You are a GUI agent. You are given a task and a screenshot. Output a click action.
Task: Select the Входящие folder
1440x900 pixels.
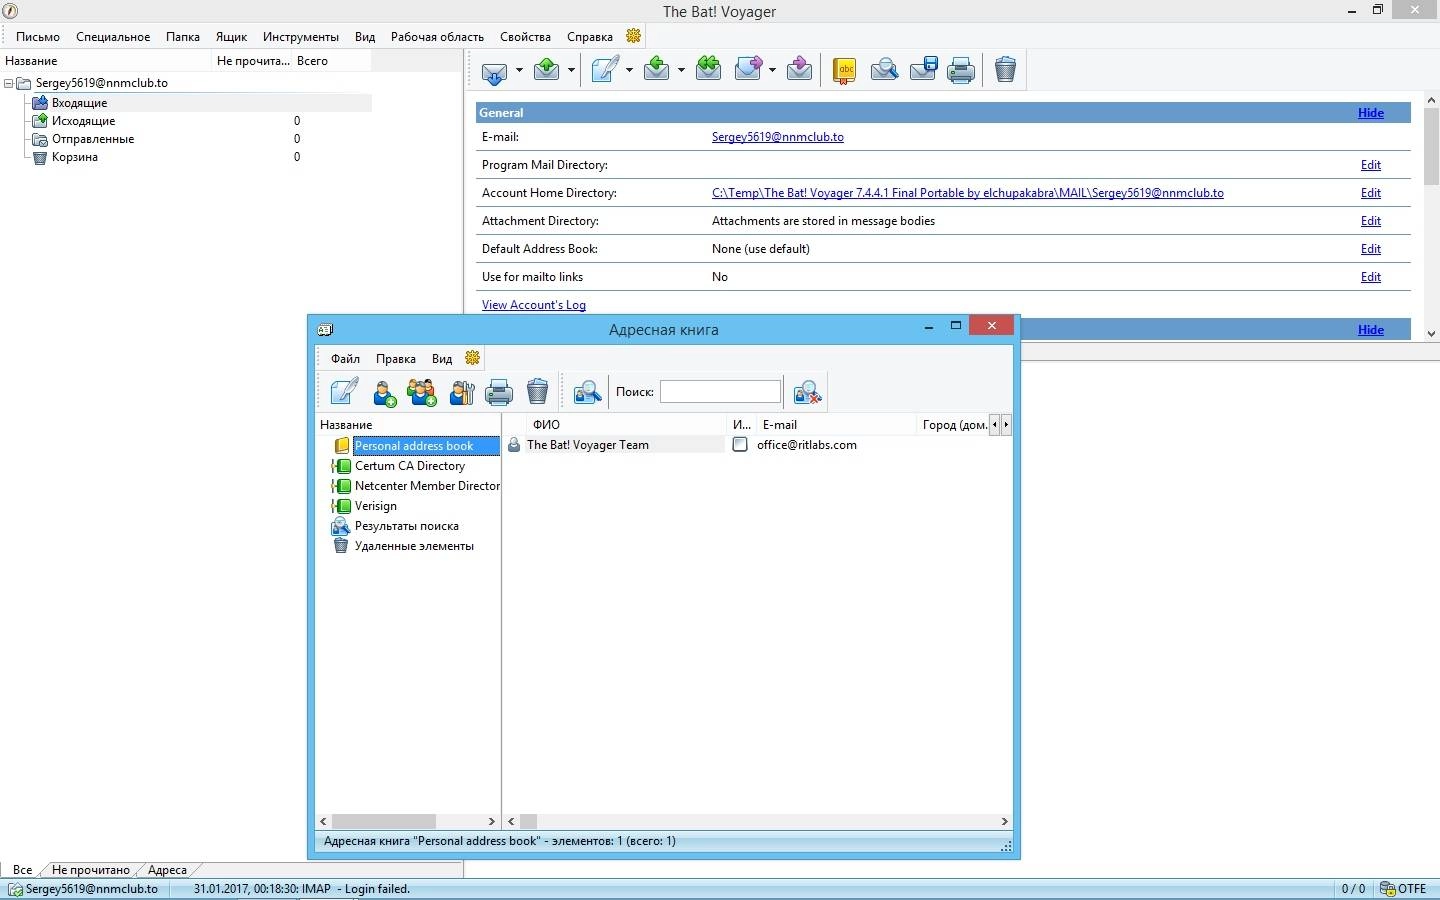pyautogui.click(x=79, y=103)
